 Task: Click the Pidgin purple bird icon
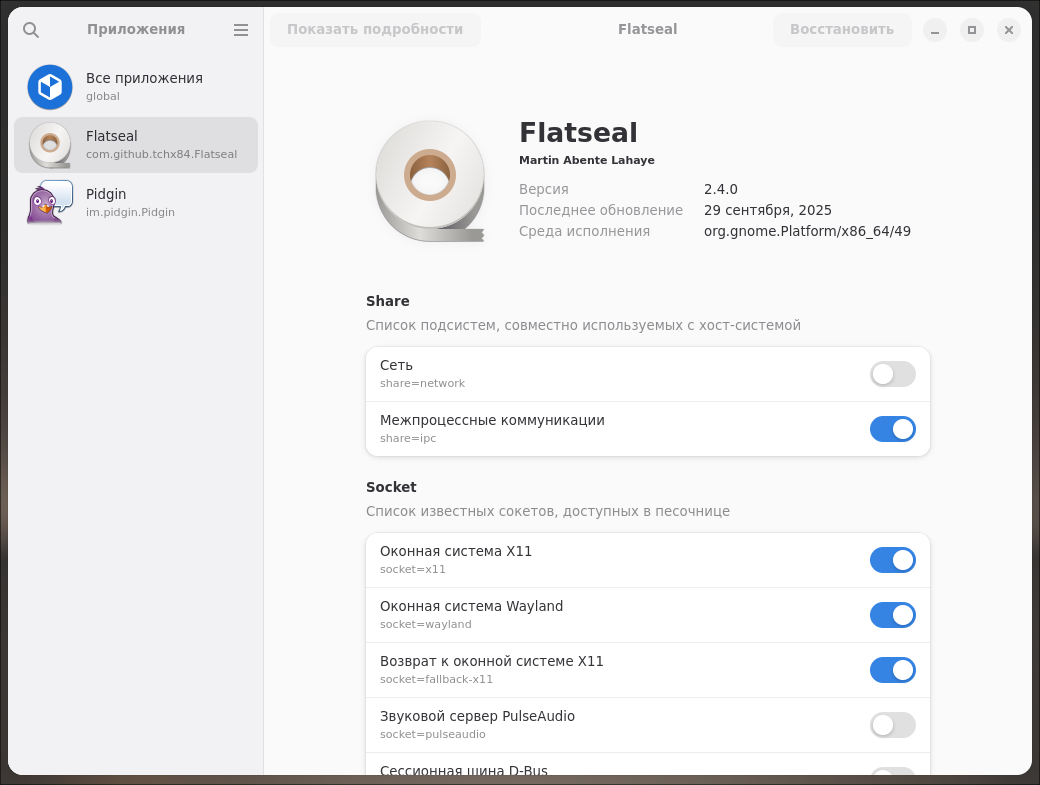click(x=50, y=203)
